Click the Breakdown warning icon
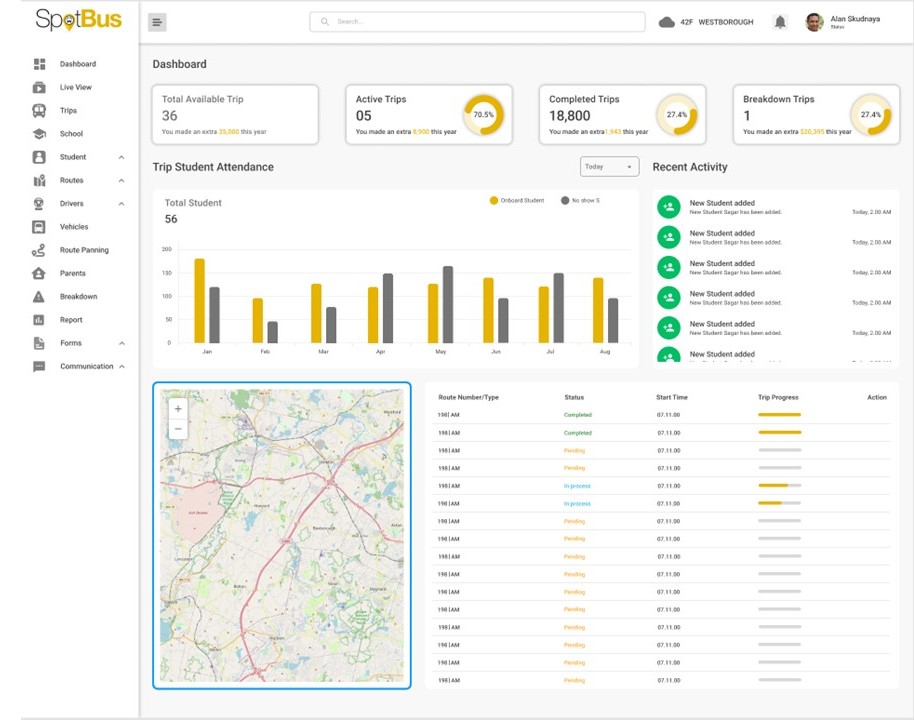 (36, 296)
